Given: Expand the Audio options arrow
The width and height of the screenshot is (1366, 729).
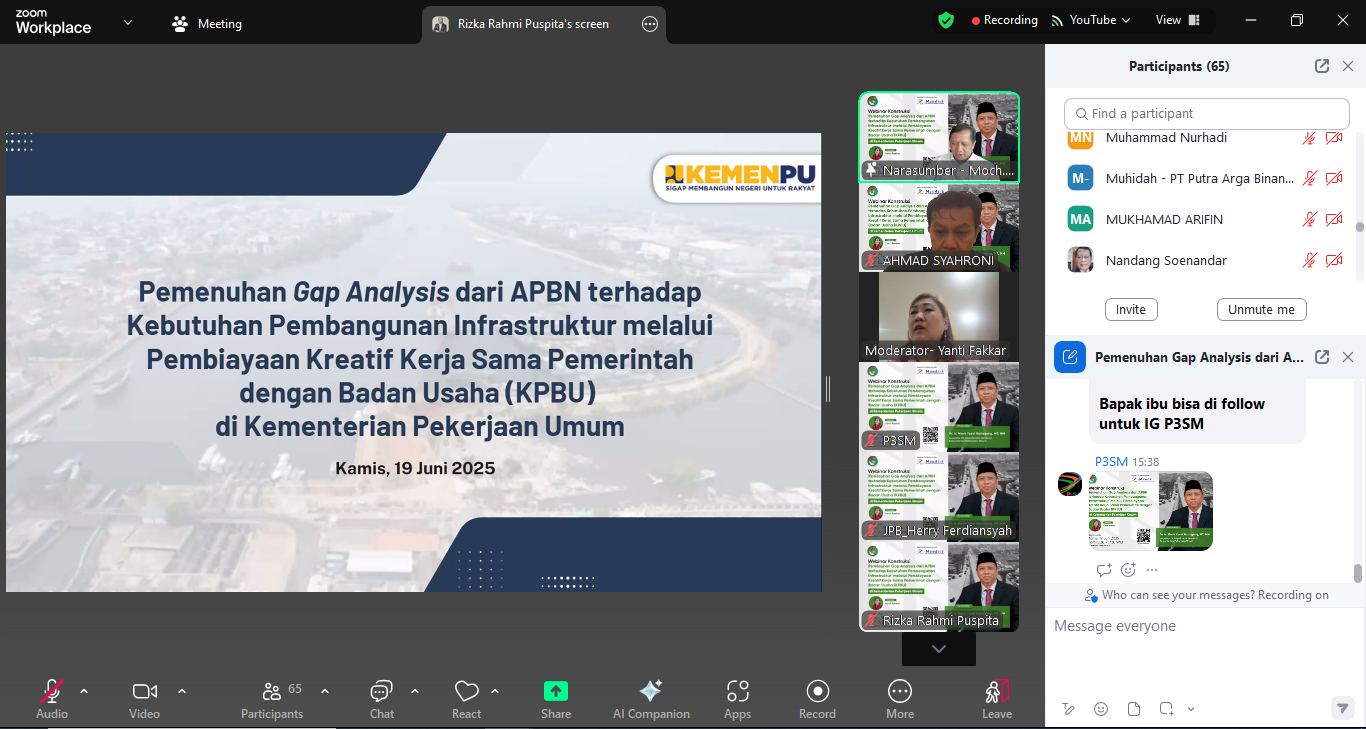Looking at the screenshot, I should coord(84,691).
